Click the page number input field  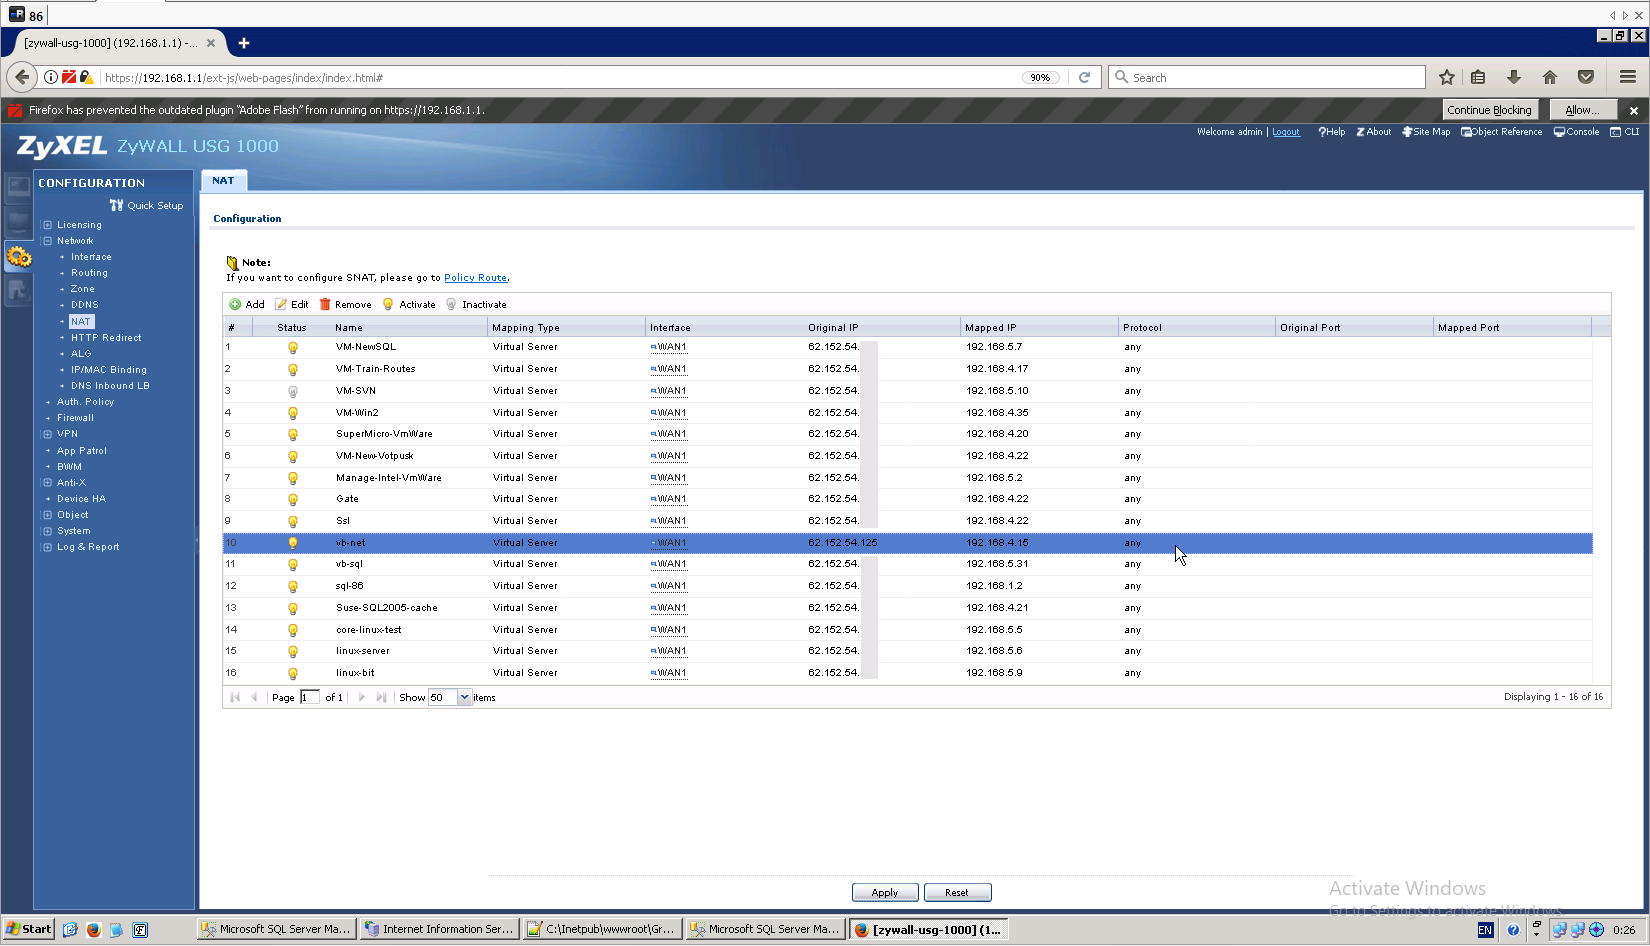click(310, 697)
